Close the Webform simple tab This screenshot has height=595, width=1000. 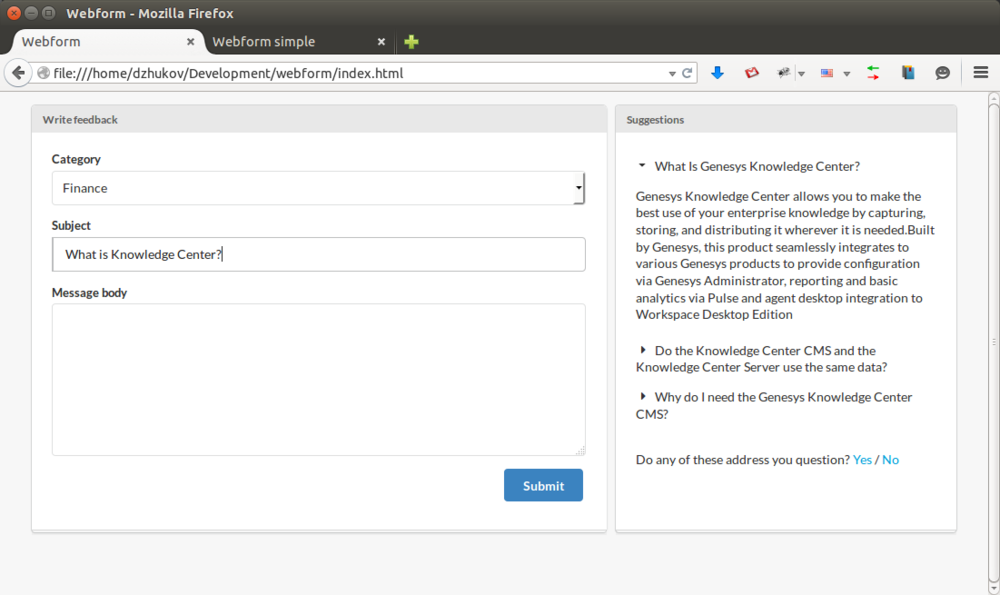pyautogui.click(x=381, y=42)
